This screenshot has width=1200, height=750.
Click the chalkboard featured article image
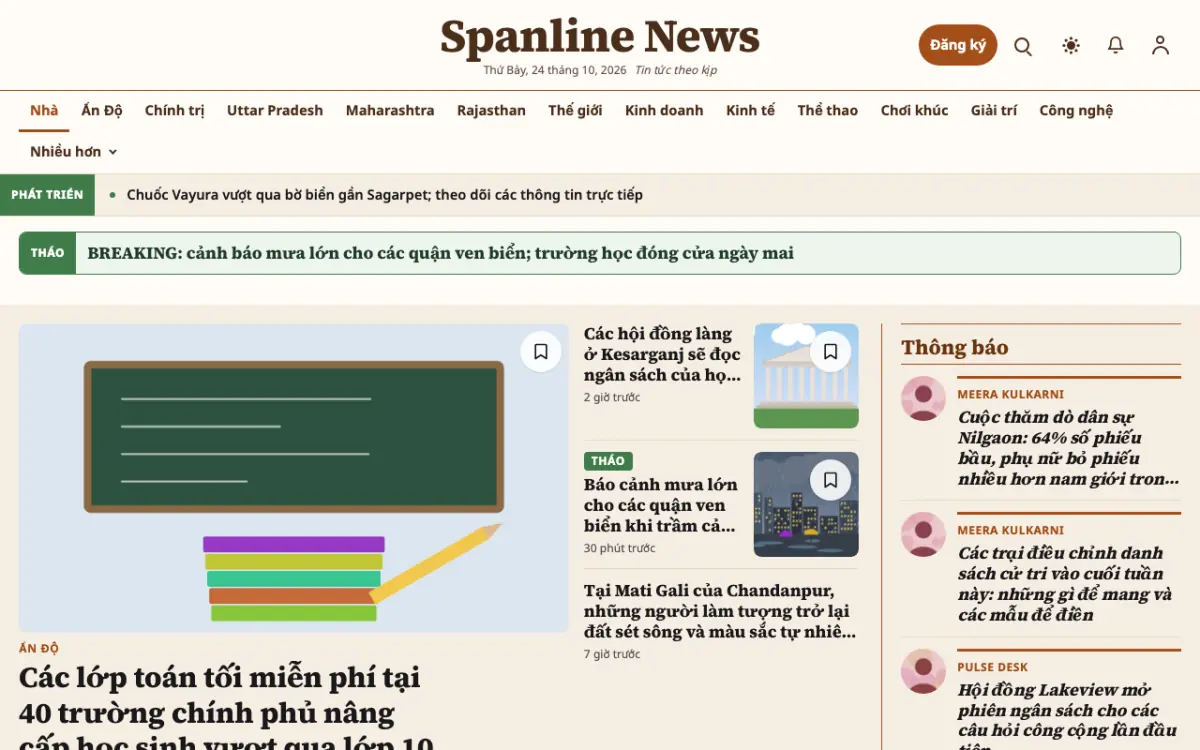tap(294, 478)
